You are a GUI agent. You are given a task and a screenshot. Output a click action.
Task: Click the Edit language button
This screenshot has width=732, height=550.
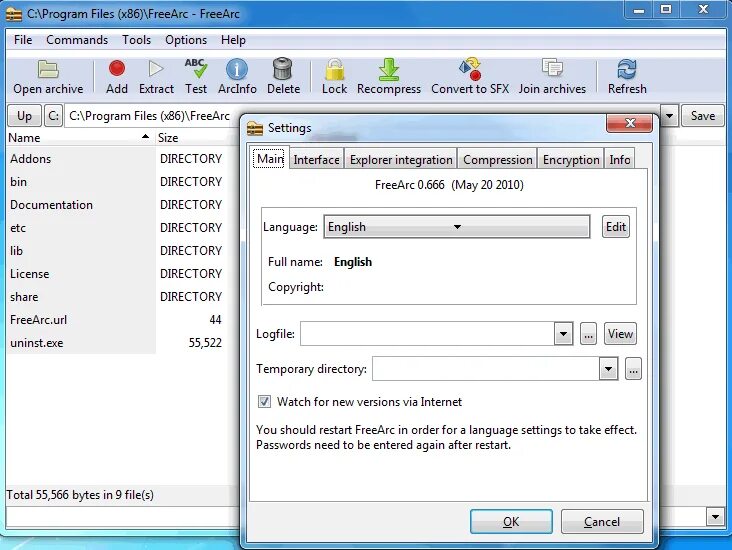pyautogui.click(x=616, y=227)
